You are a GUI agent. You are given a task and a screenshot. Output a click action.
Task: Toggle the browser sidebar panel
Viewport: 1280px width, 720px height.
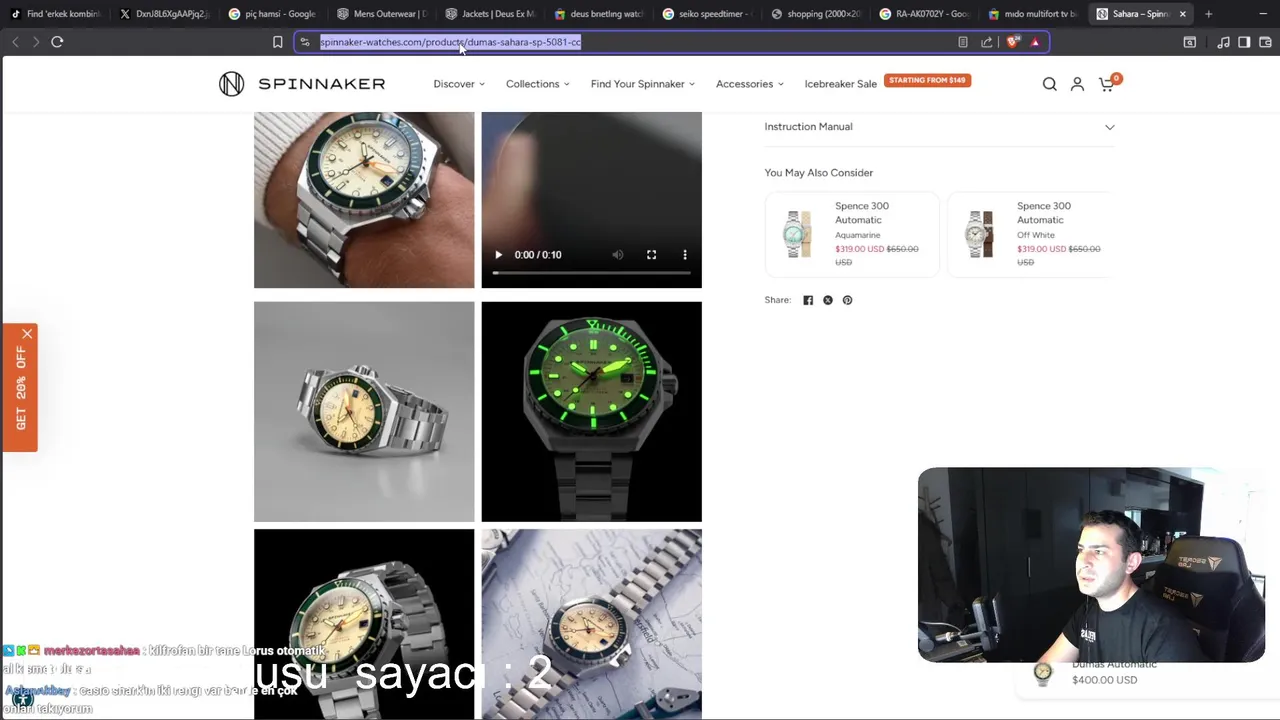click(1244, 42)
